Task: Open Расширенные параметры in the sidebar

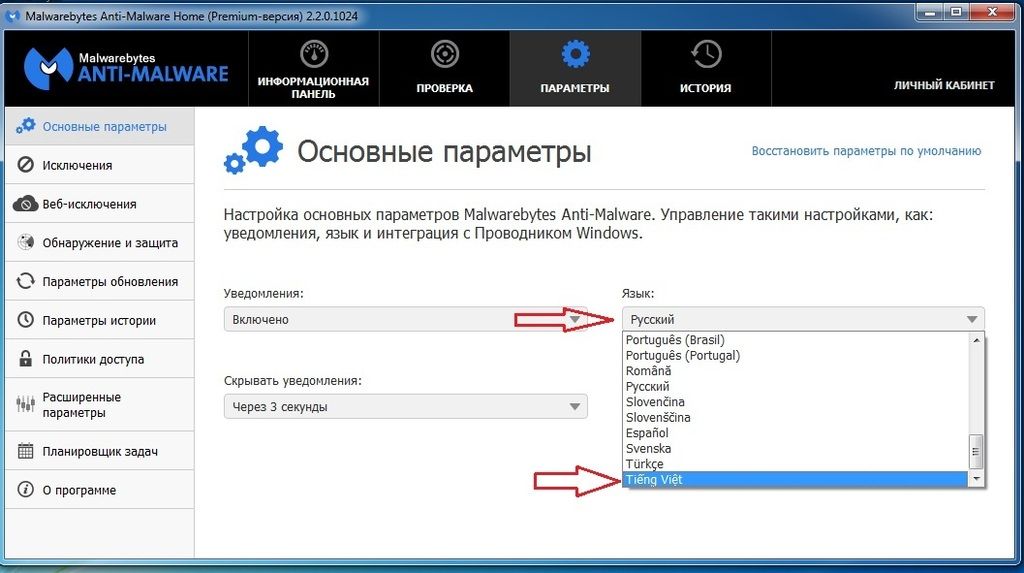Action: point(81,405)
